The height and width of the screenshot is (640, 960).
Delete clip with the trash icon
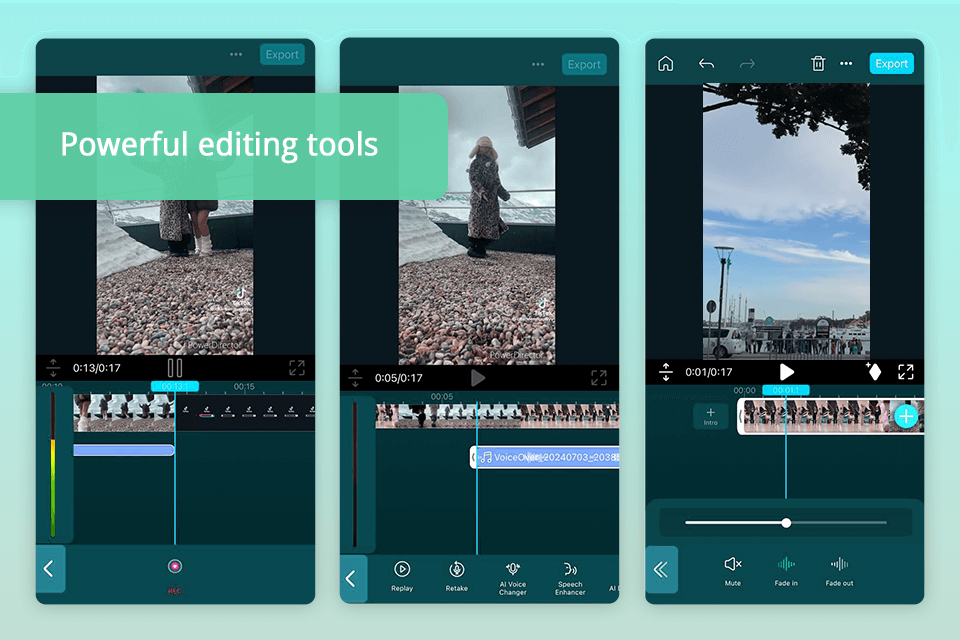coord(818,64)
